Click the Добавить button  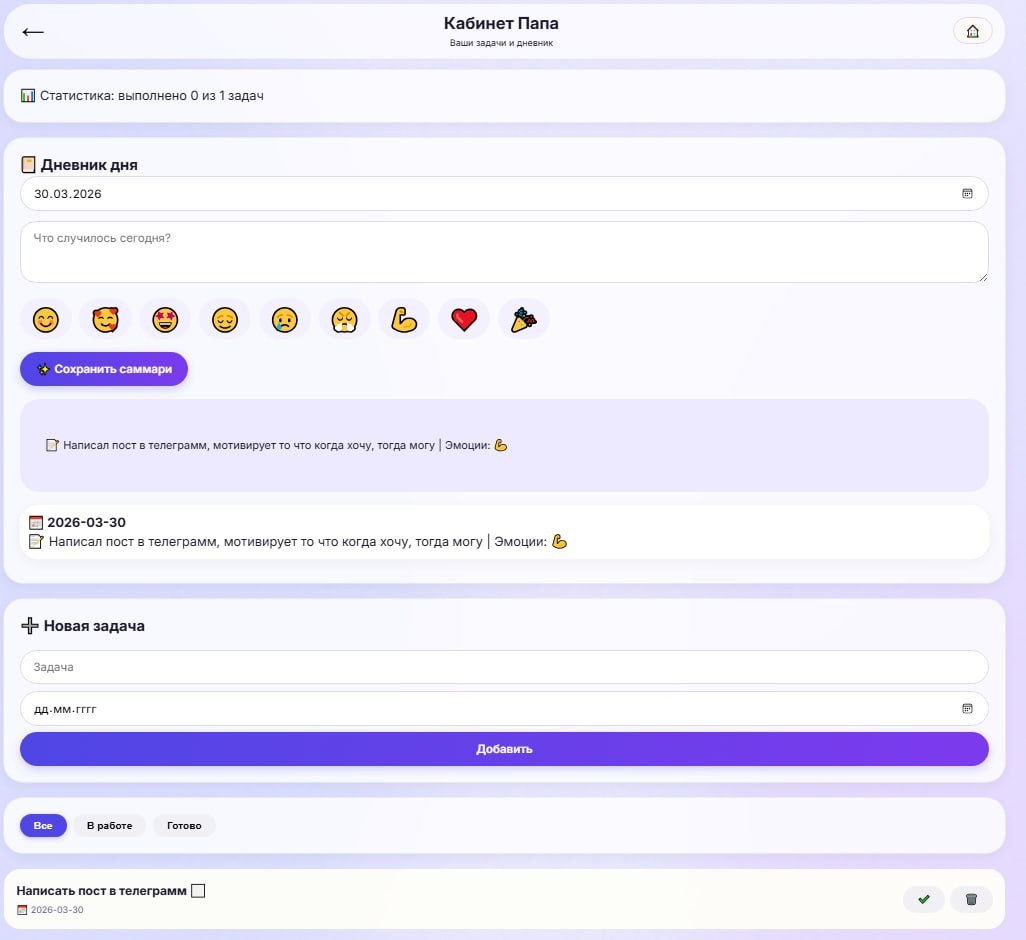click(504, 749)
